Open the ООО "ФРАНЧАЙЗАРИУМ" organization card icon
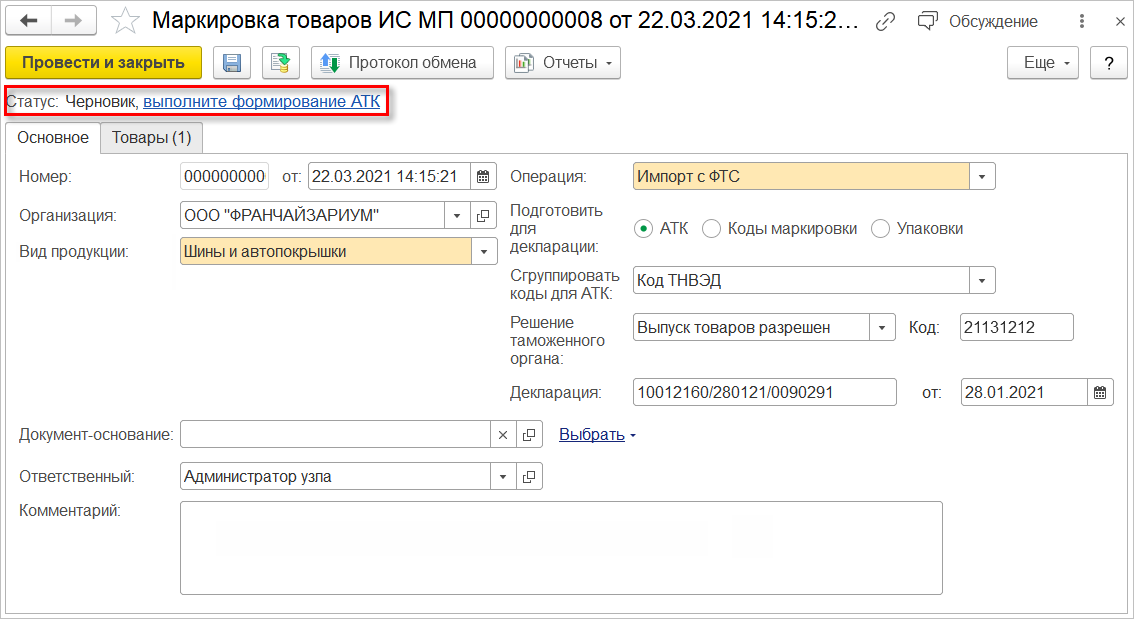The image size is (1134, 619). point(483,215)
